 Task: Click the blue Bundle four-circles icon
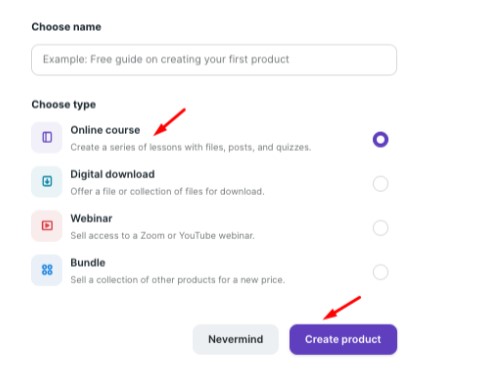(x=47, y=270)
